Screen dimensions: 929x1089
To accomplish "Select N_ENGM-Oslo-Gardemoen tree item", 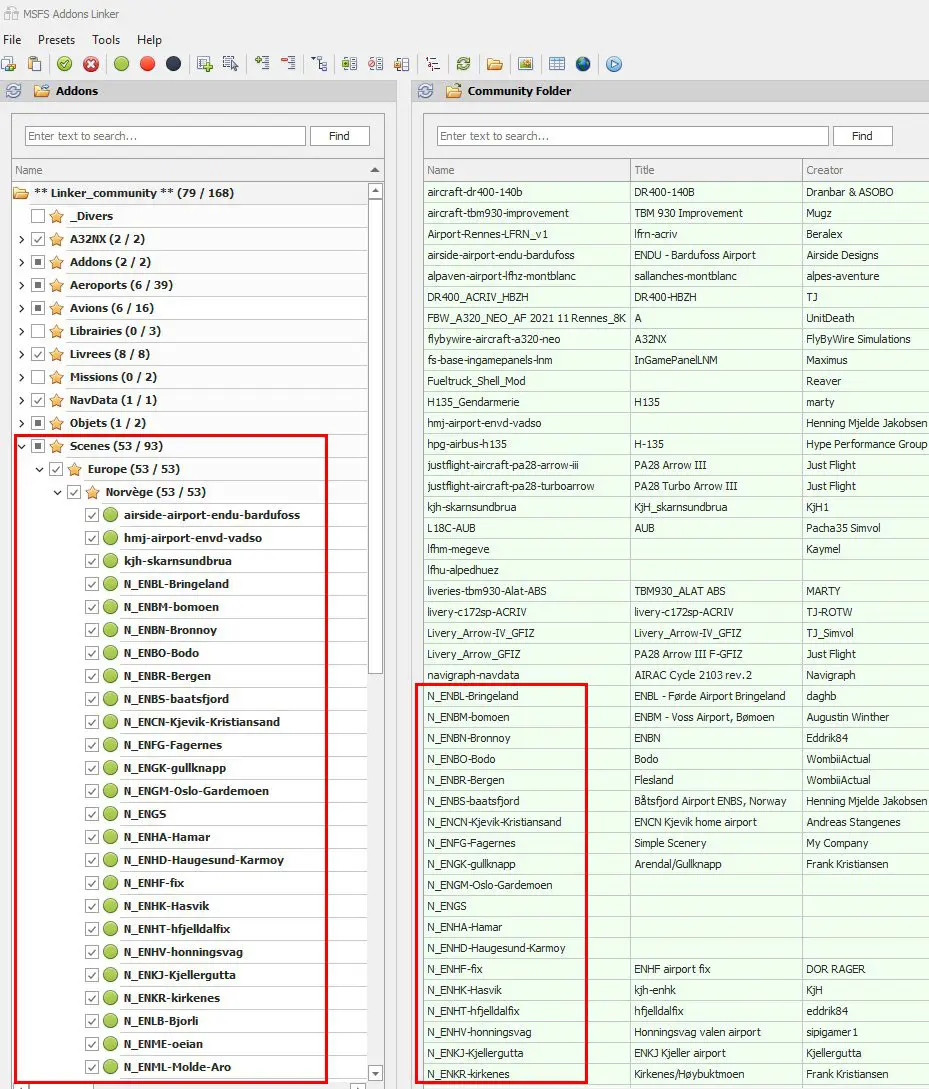I will [196, 791].
